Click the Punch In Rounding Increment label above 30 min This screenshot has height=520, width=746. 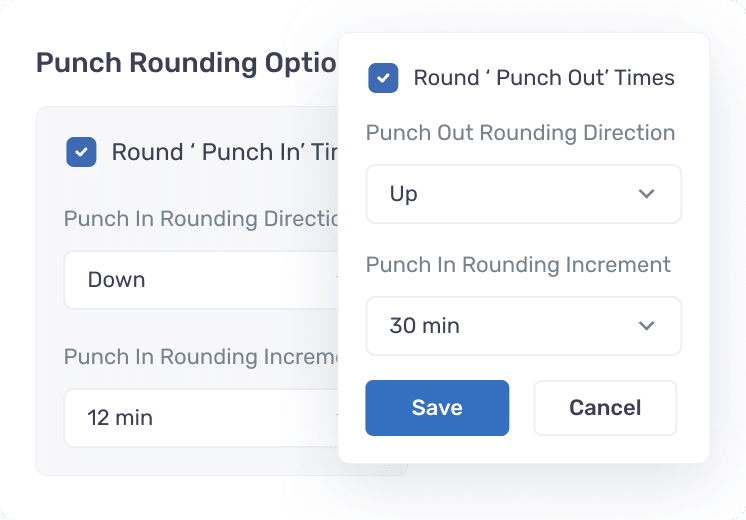coord(518,265)
